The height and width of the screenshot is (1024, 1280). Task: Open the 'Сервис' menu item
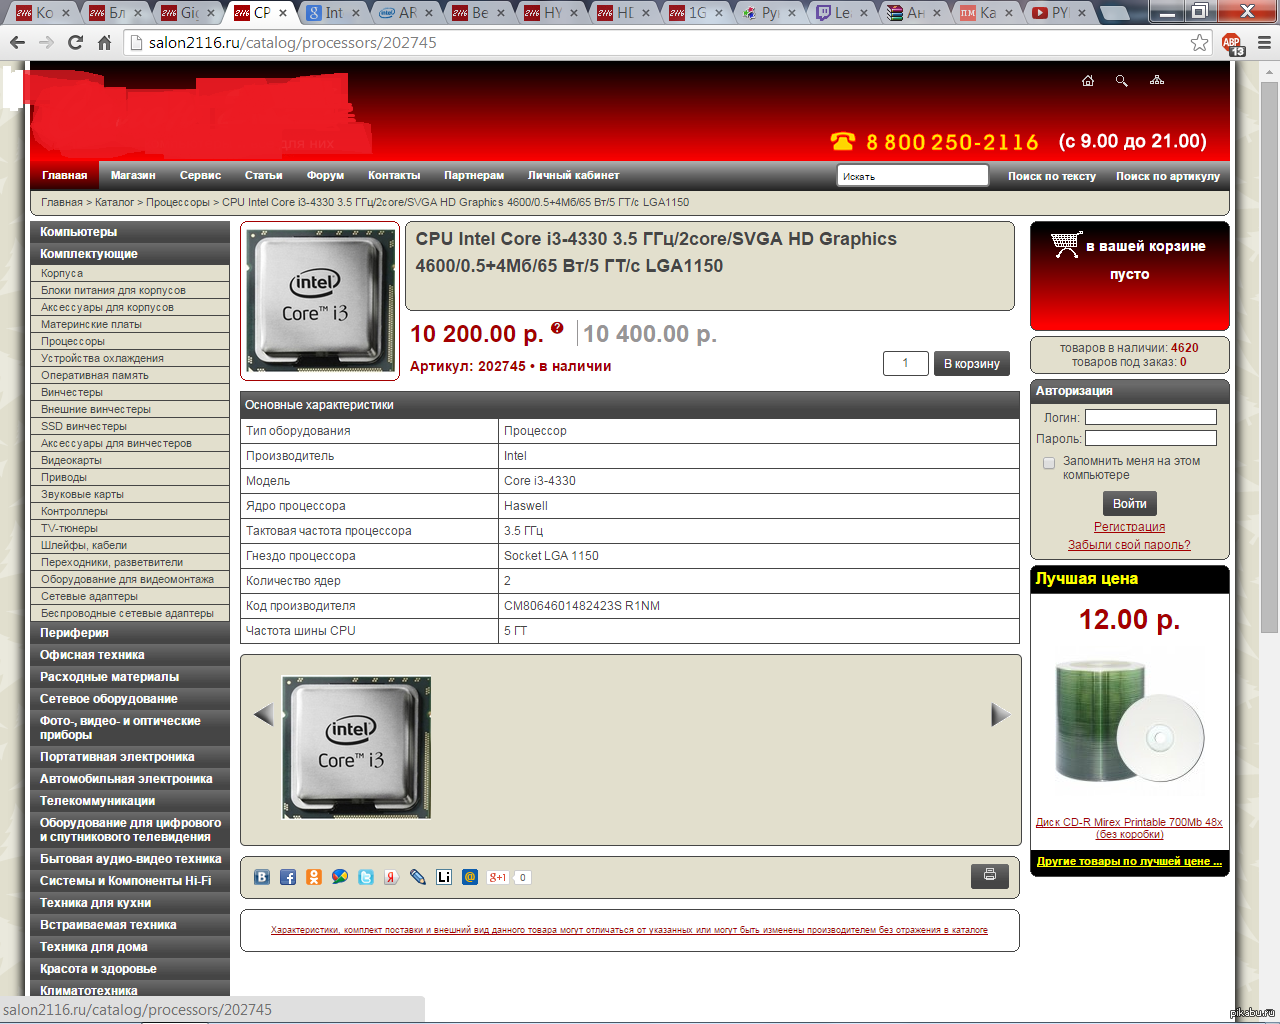point(200,175)
